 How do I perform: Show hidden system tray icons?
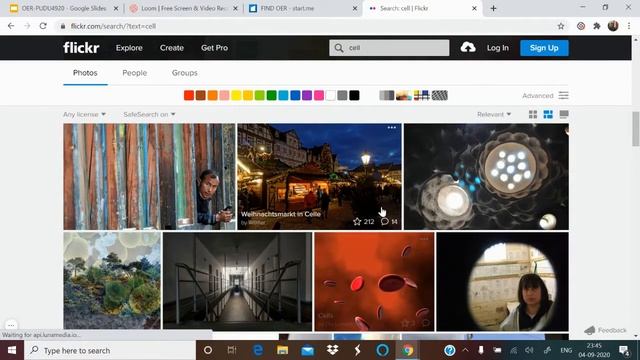coord(465,350)
